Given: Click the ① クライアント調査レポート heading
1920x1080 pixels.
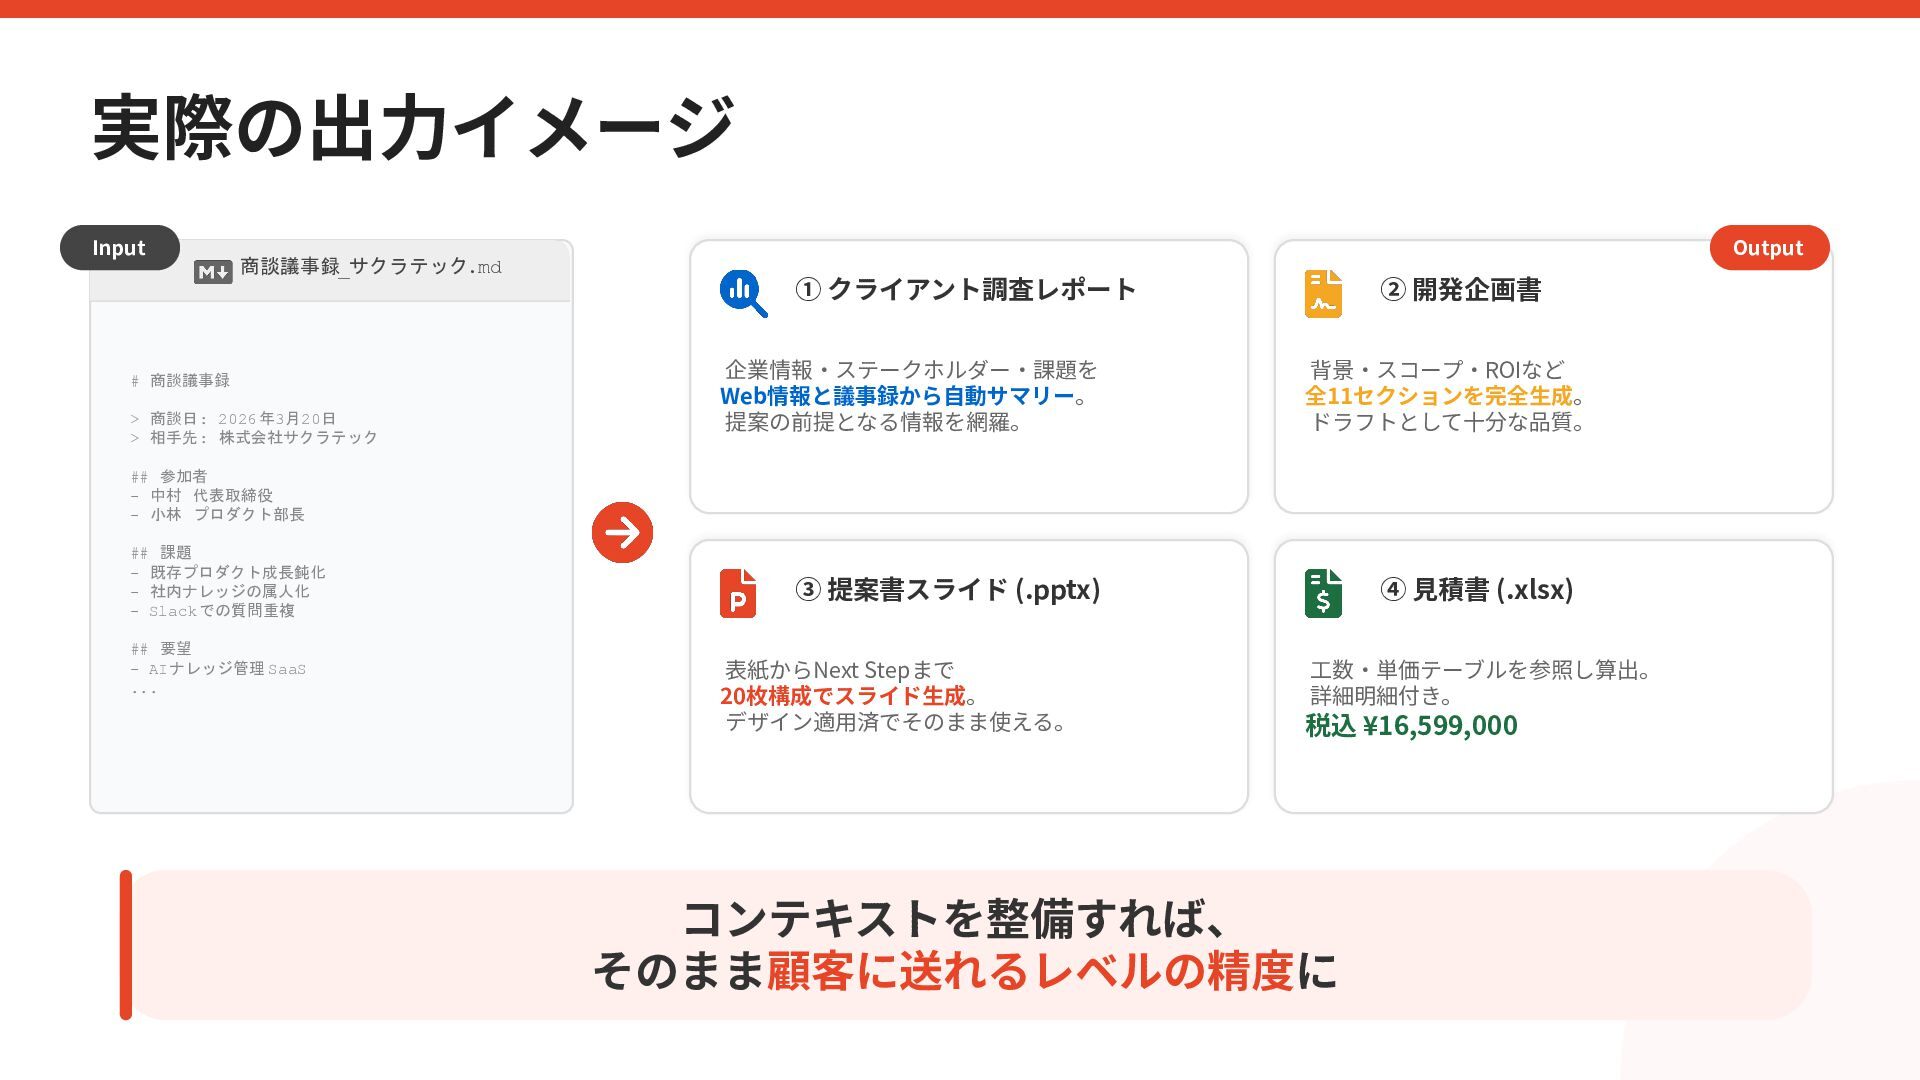Looking at the screenshot, I should coord(965,290).
